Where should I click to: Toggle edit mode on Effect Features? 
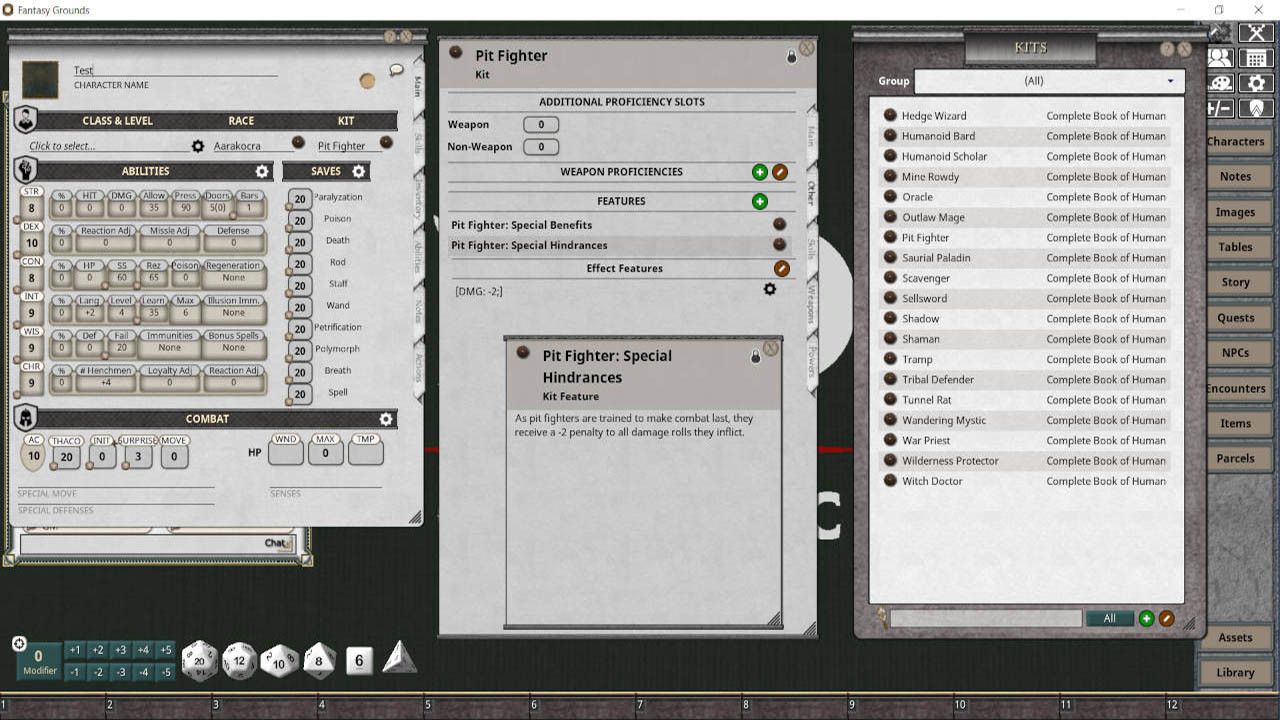click(x=781, y=268)
